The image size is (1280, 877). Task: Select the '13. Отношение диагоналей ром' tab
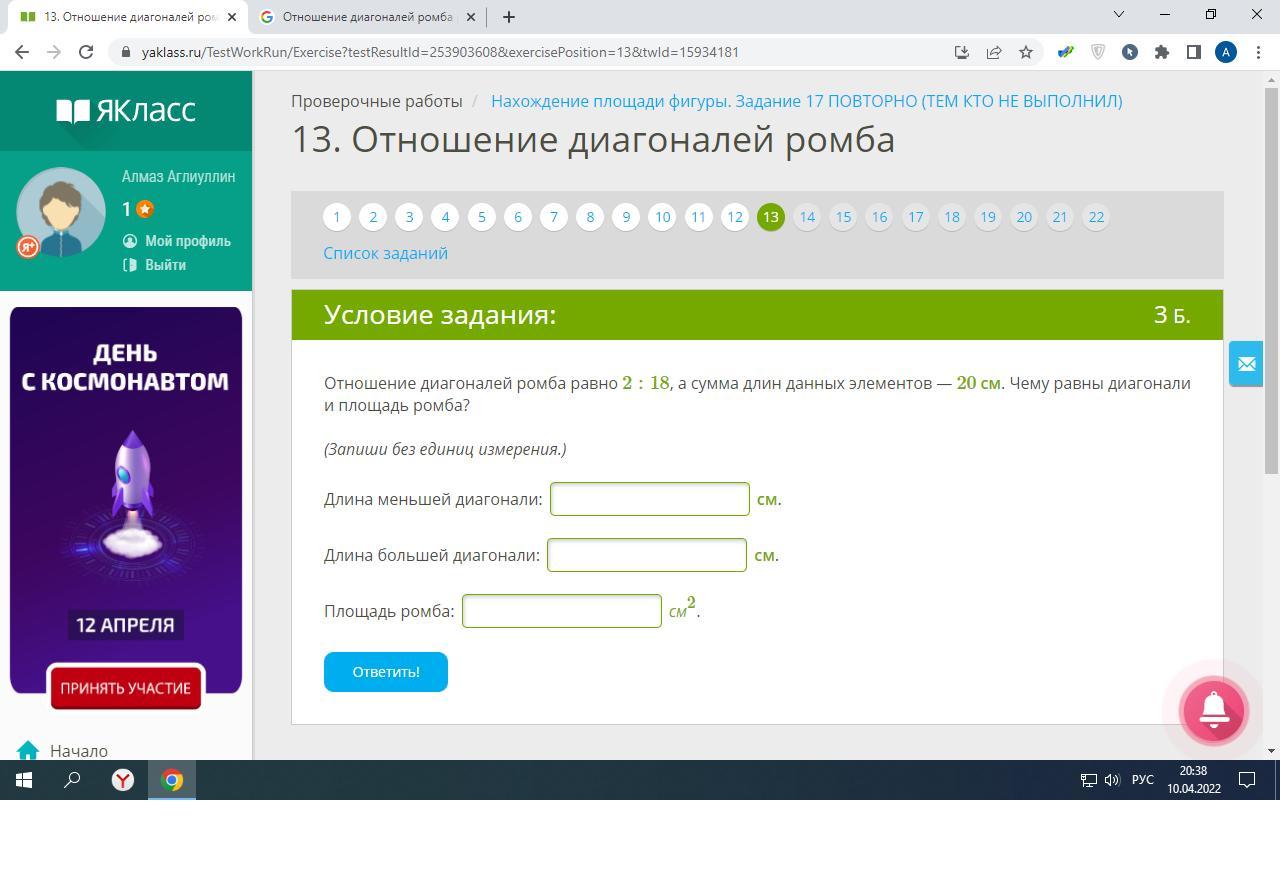128,16
